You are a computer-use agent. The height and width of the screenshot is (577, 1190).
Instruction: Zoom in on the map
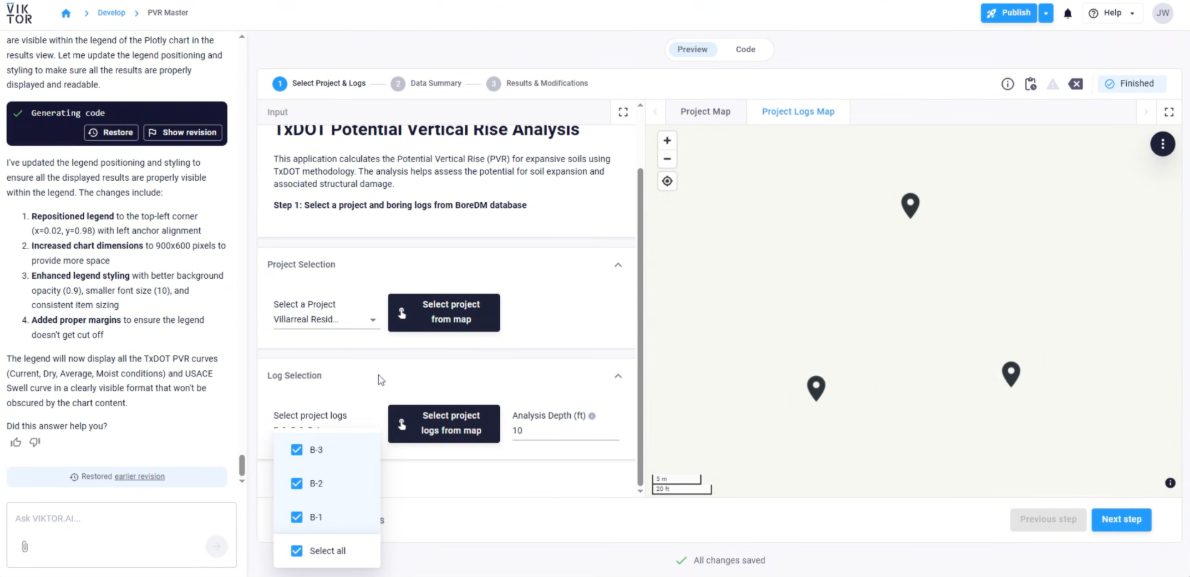click(667, 140)
